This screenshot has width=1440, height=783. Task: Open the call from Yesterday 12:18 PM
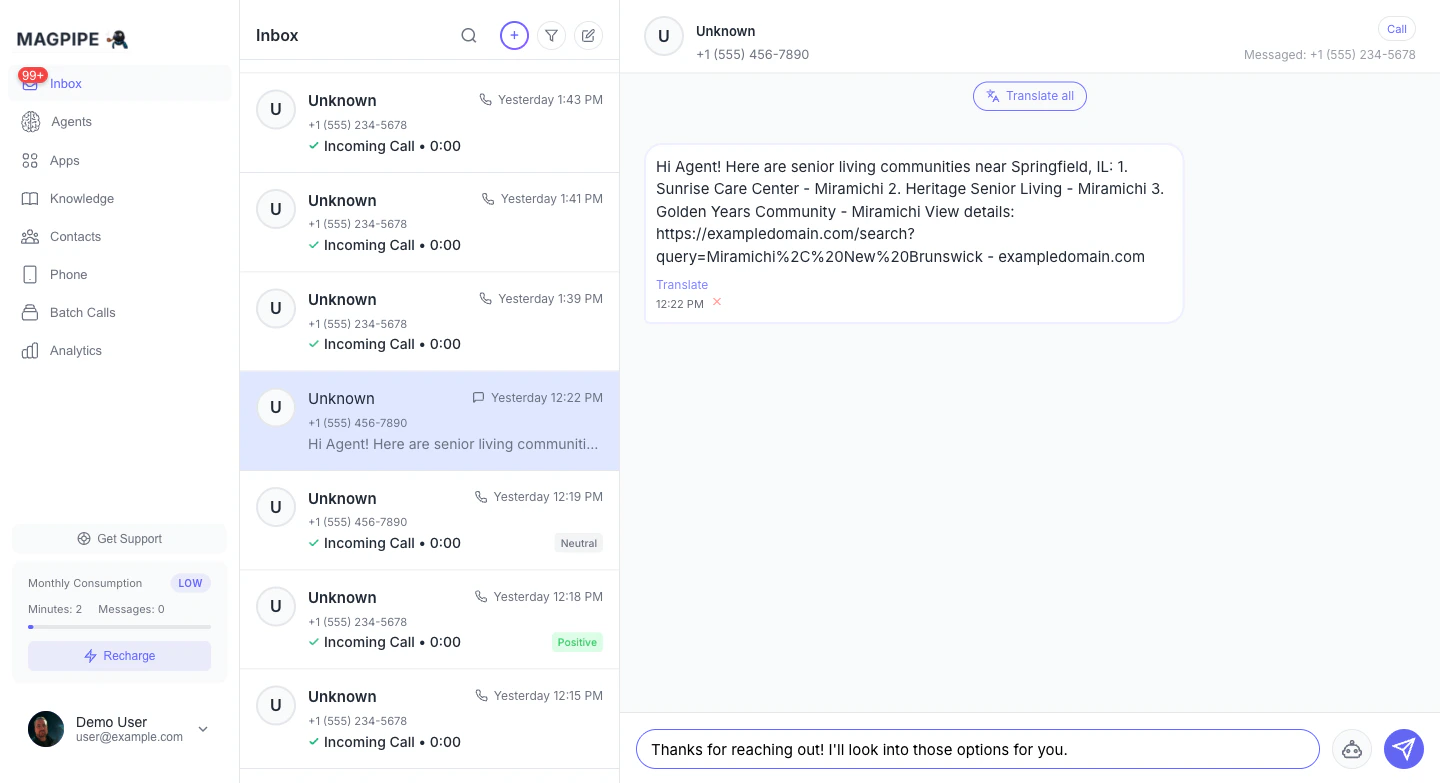430,620
